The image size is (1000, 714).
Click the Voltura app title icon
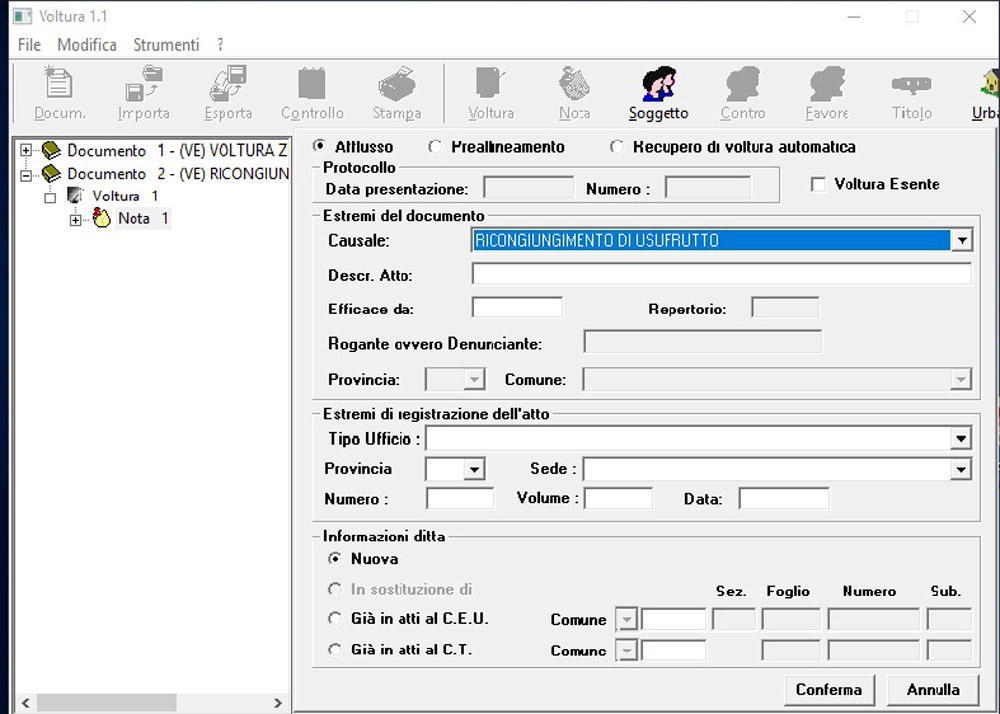tap(22, 16)
